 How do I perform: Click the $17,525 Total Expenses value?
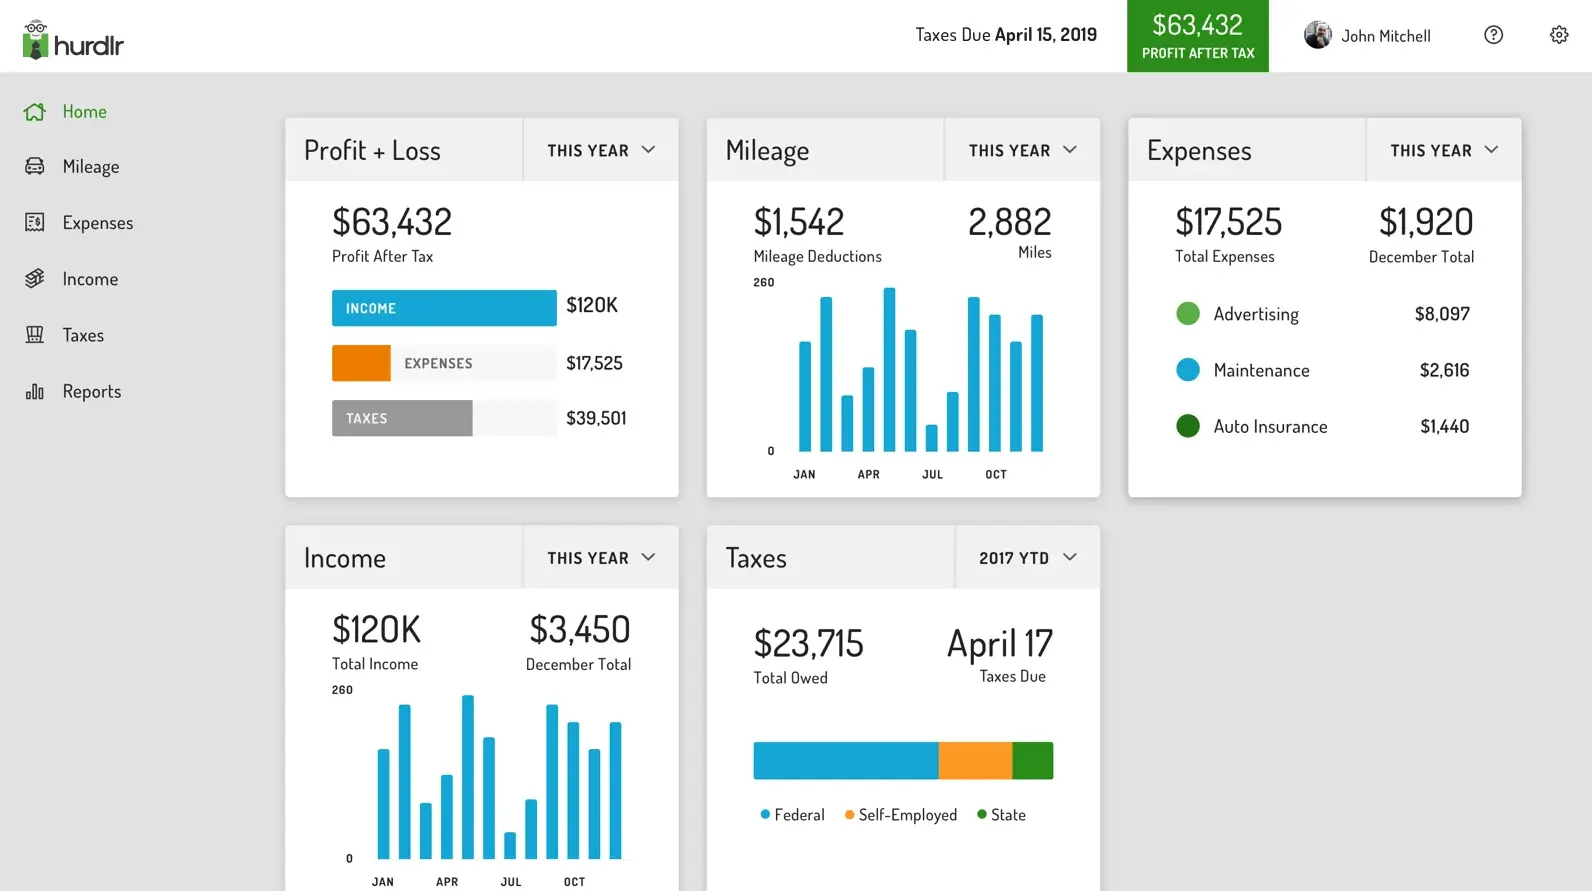pos(1228,222)
